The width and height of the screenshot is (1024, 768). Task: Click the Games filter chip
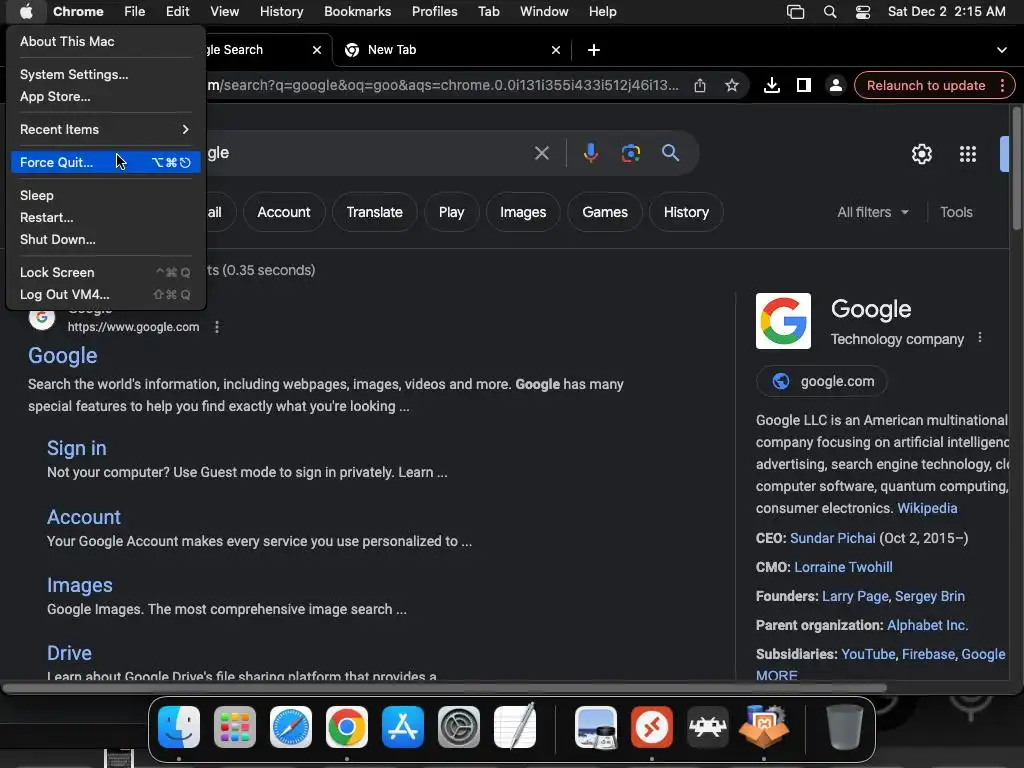click(x=605, y=212)
